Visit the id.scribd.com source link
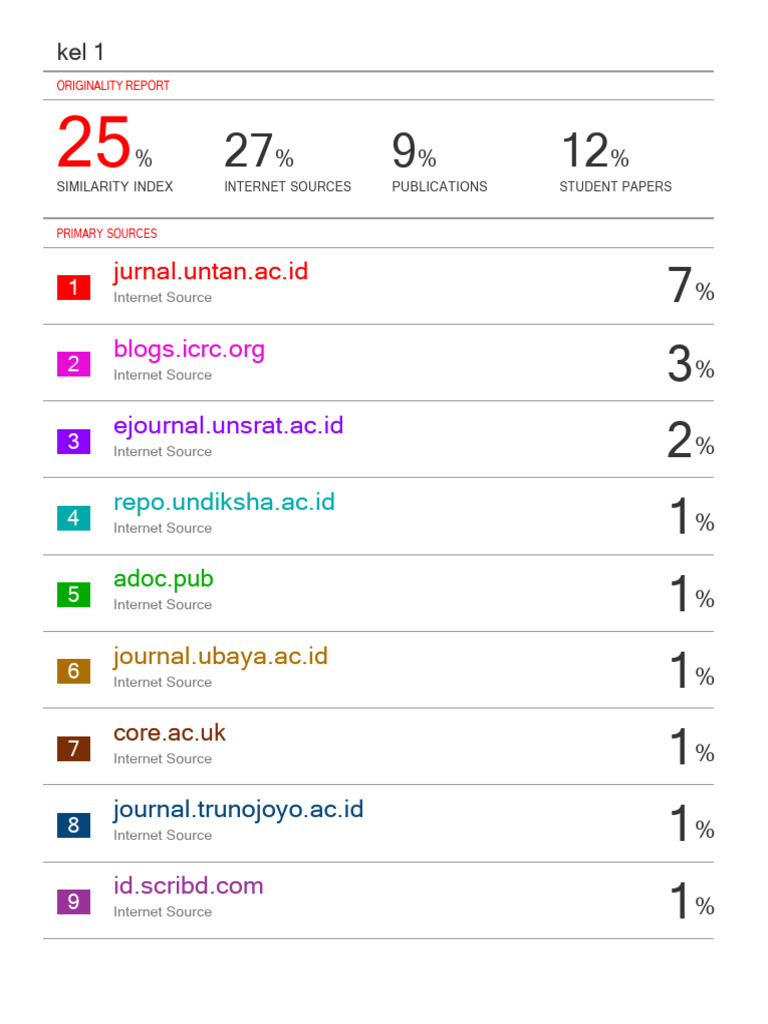This screenshot has height=1024, width=768. [188, 886]
